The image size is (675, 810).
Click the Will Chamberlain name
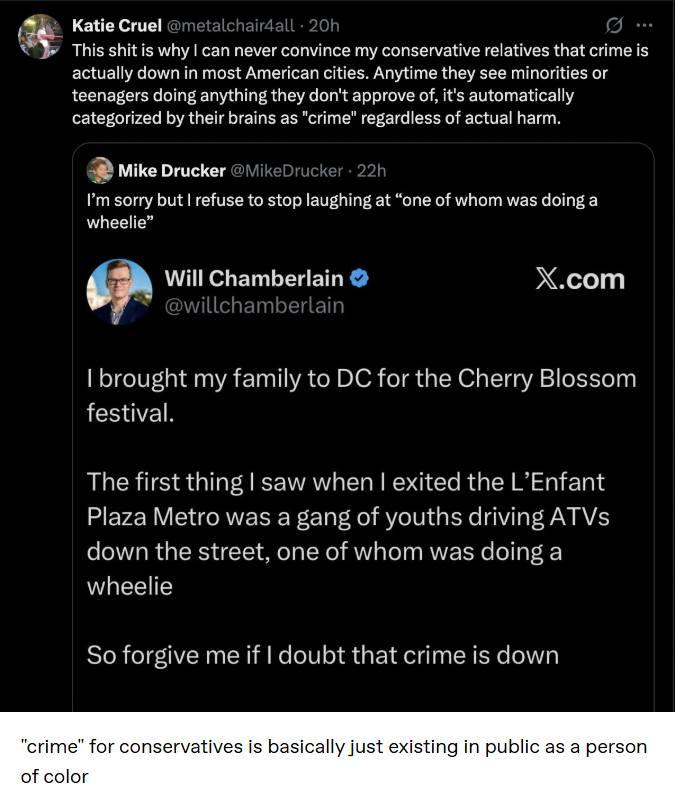click(253, 279)
